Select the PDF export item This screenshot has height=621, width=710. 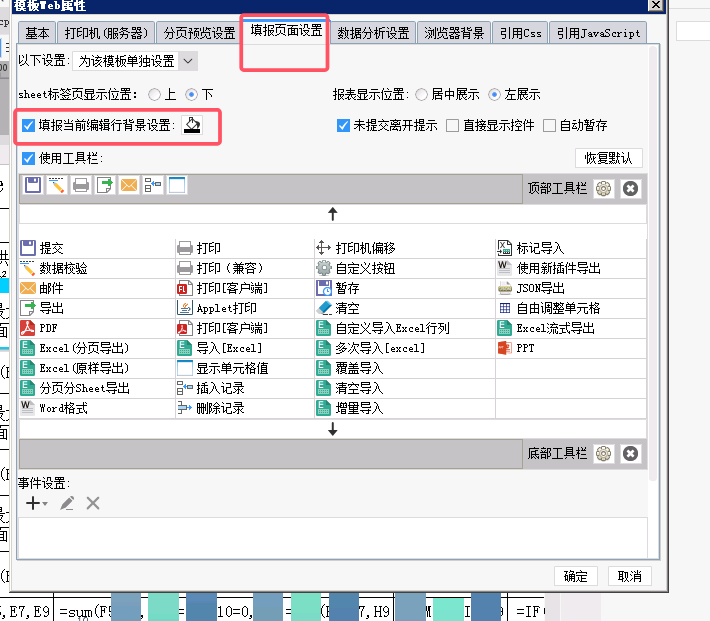[x=97, y=328]
